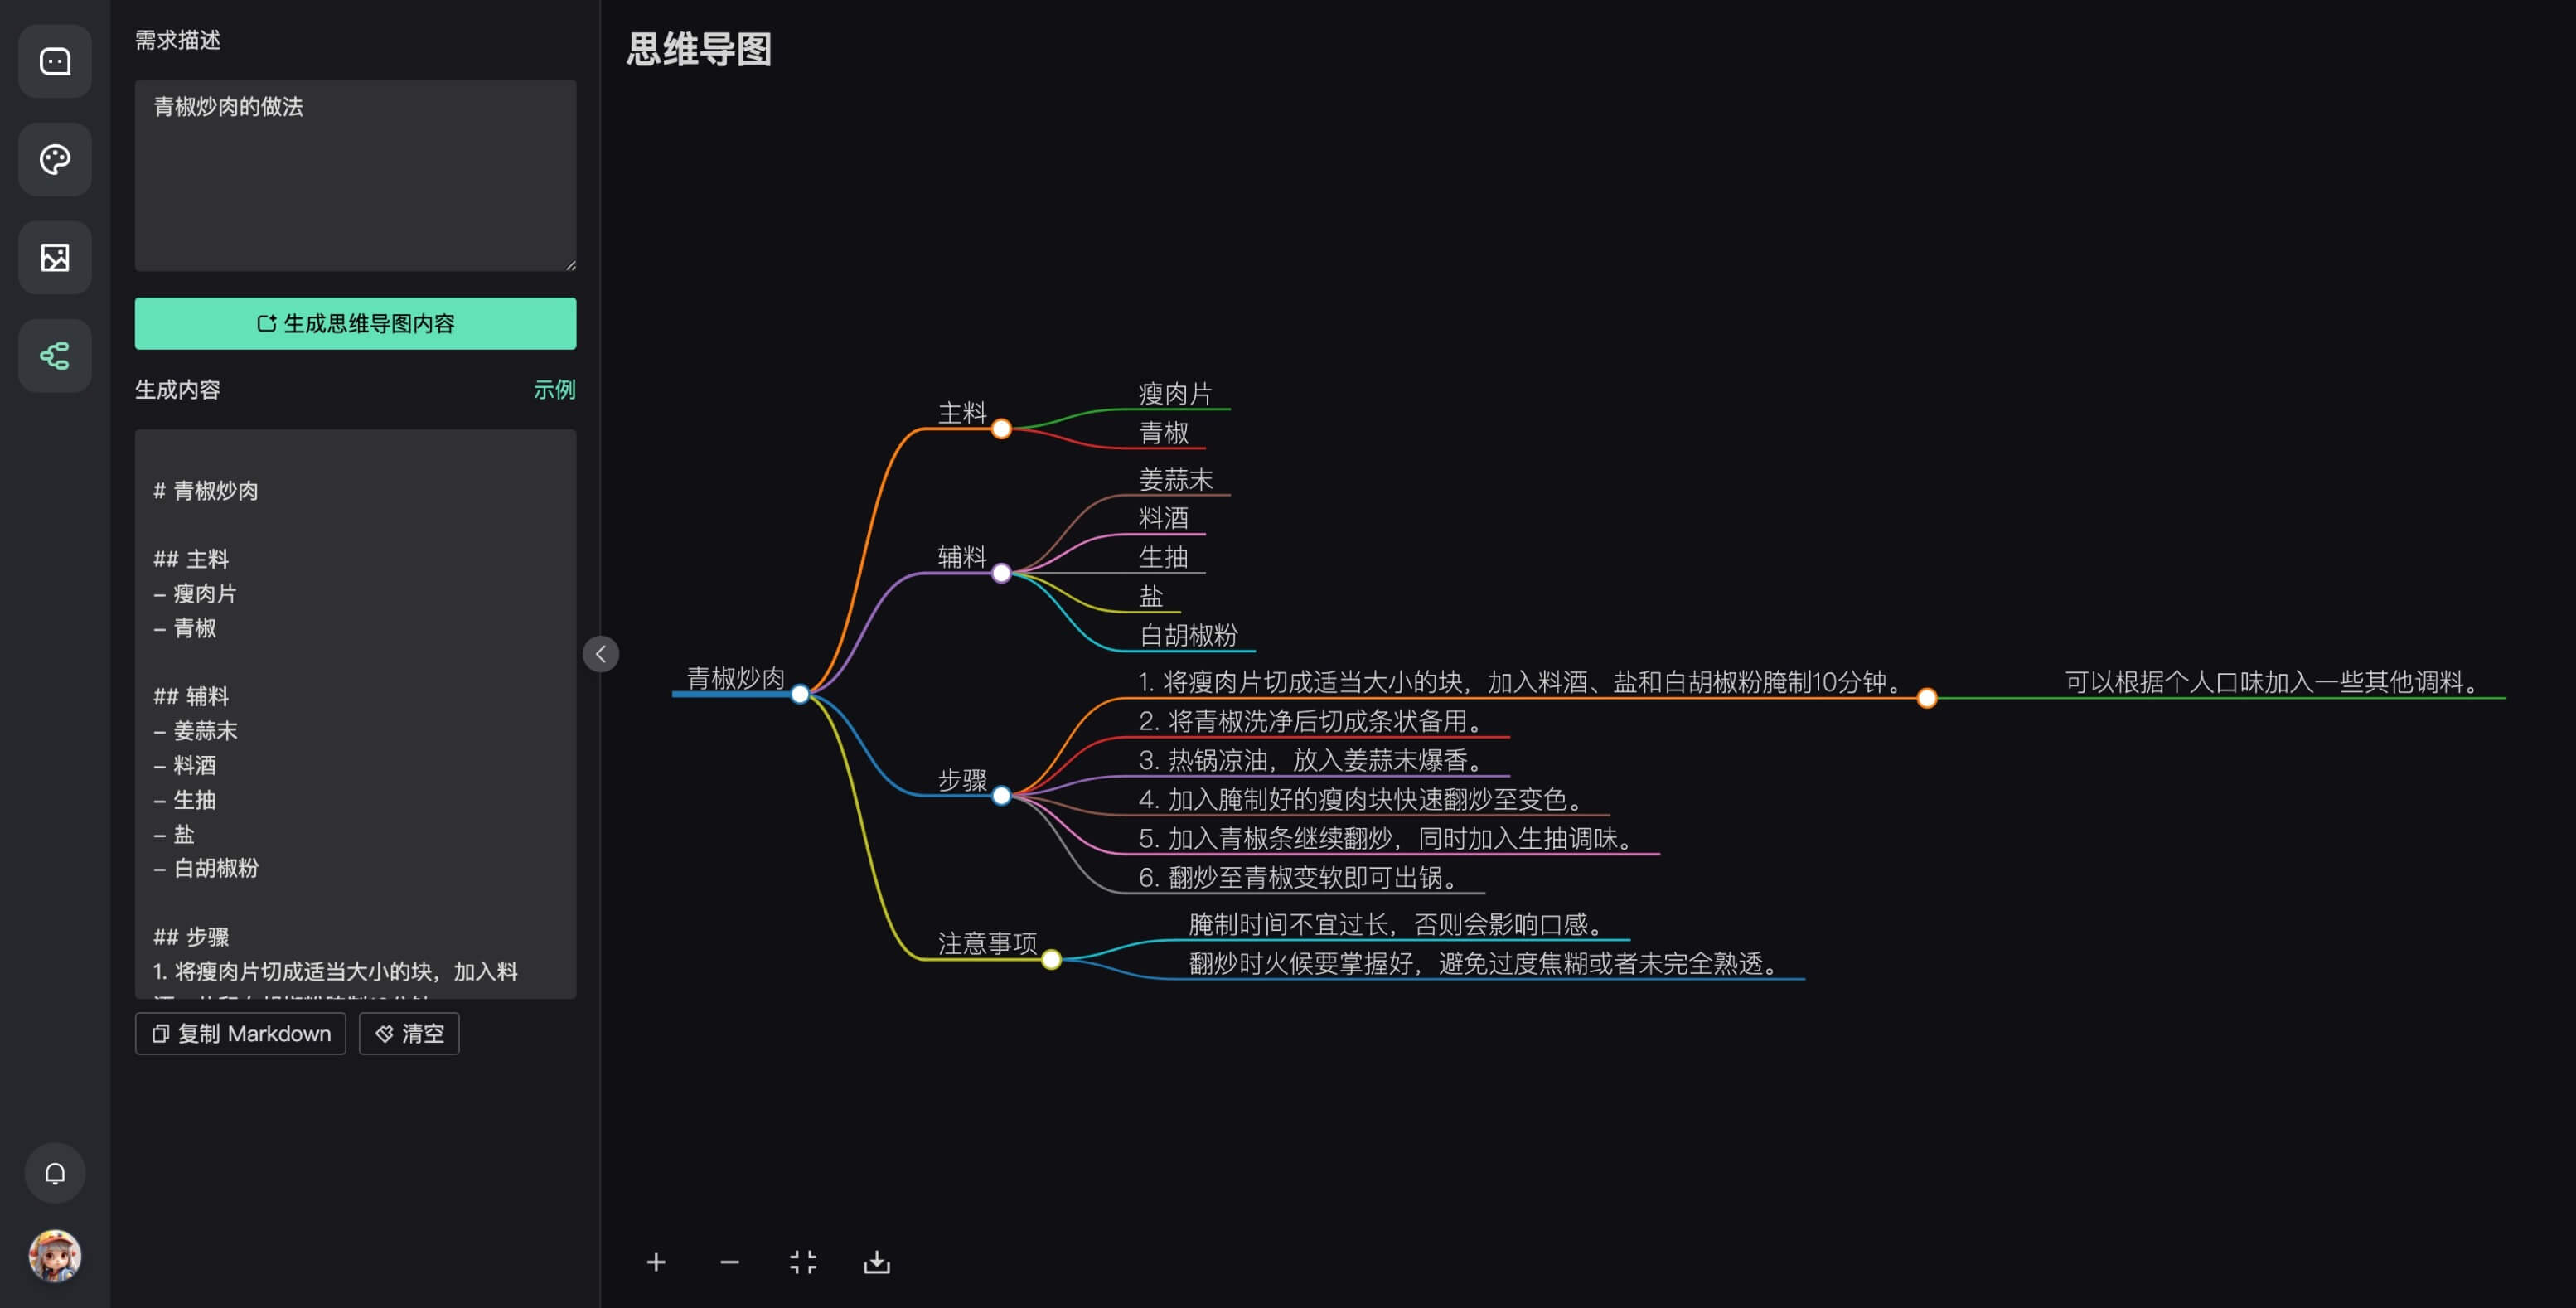Select the mind map sidebar icon
This screenshot has height=1308, width=2576.
(x=55, y=356)
